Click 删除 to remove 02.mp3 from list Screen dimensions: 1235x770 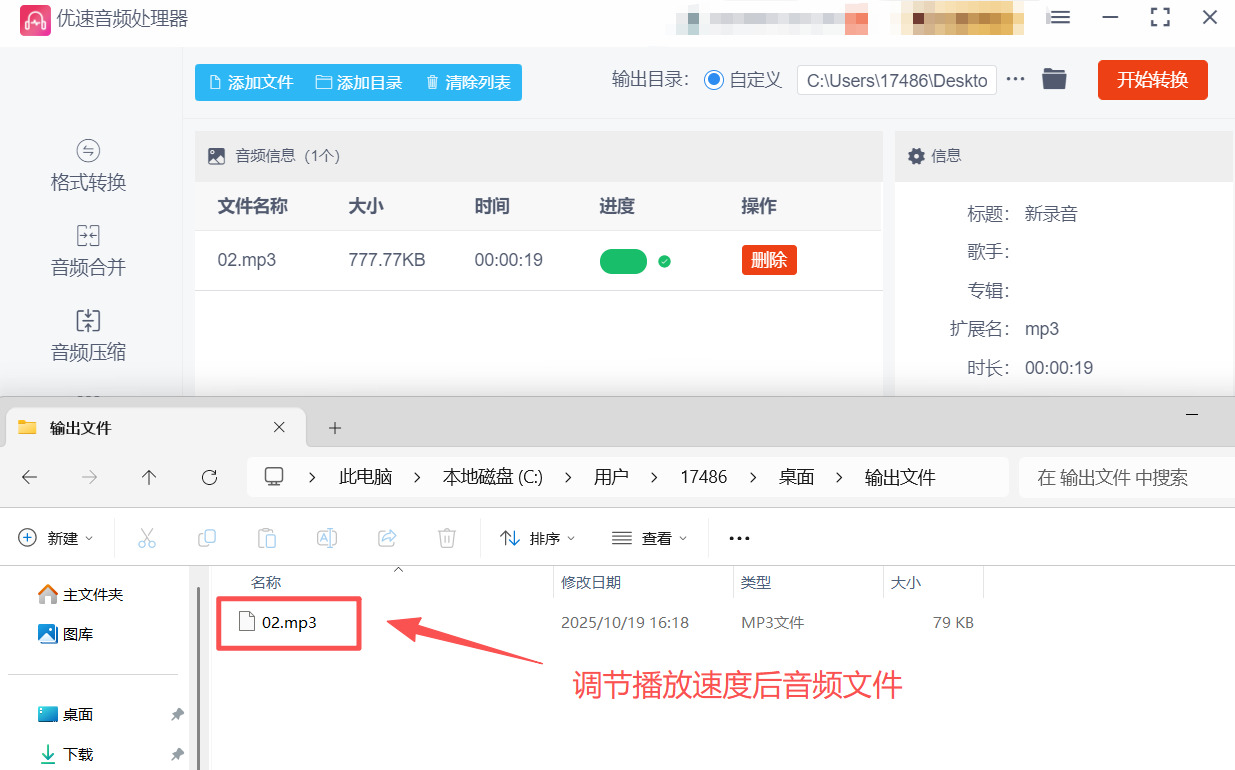pos(769,260)
